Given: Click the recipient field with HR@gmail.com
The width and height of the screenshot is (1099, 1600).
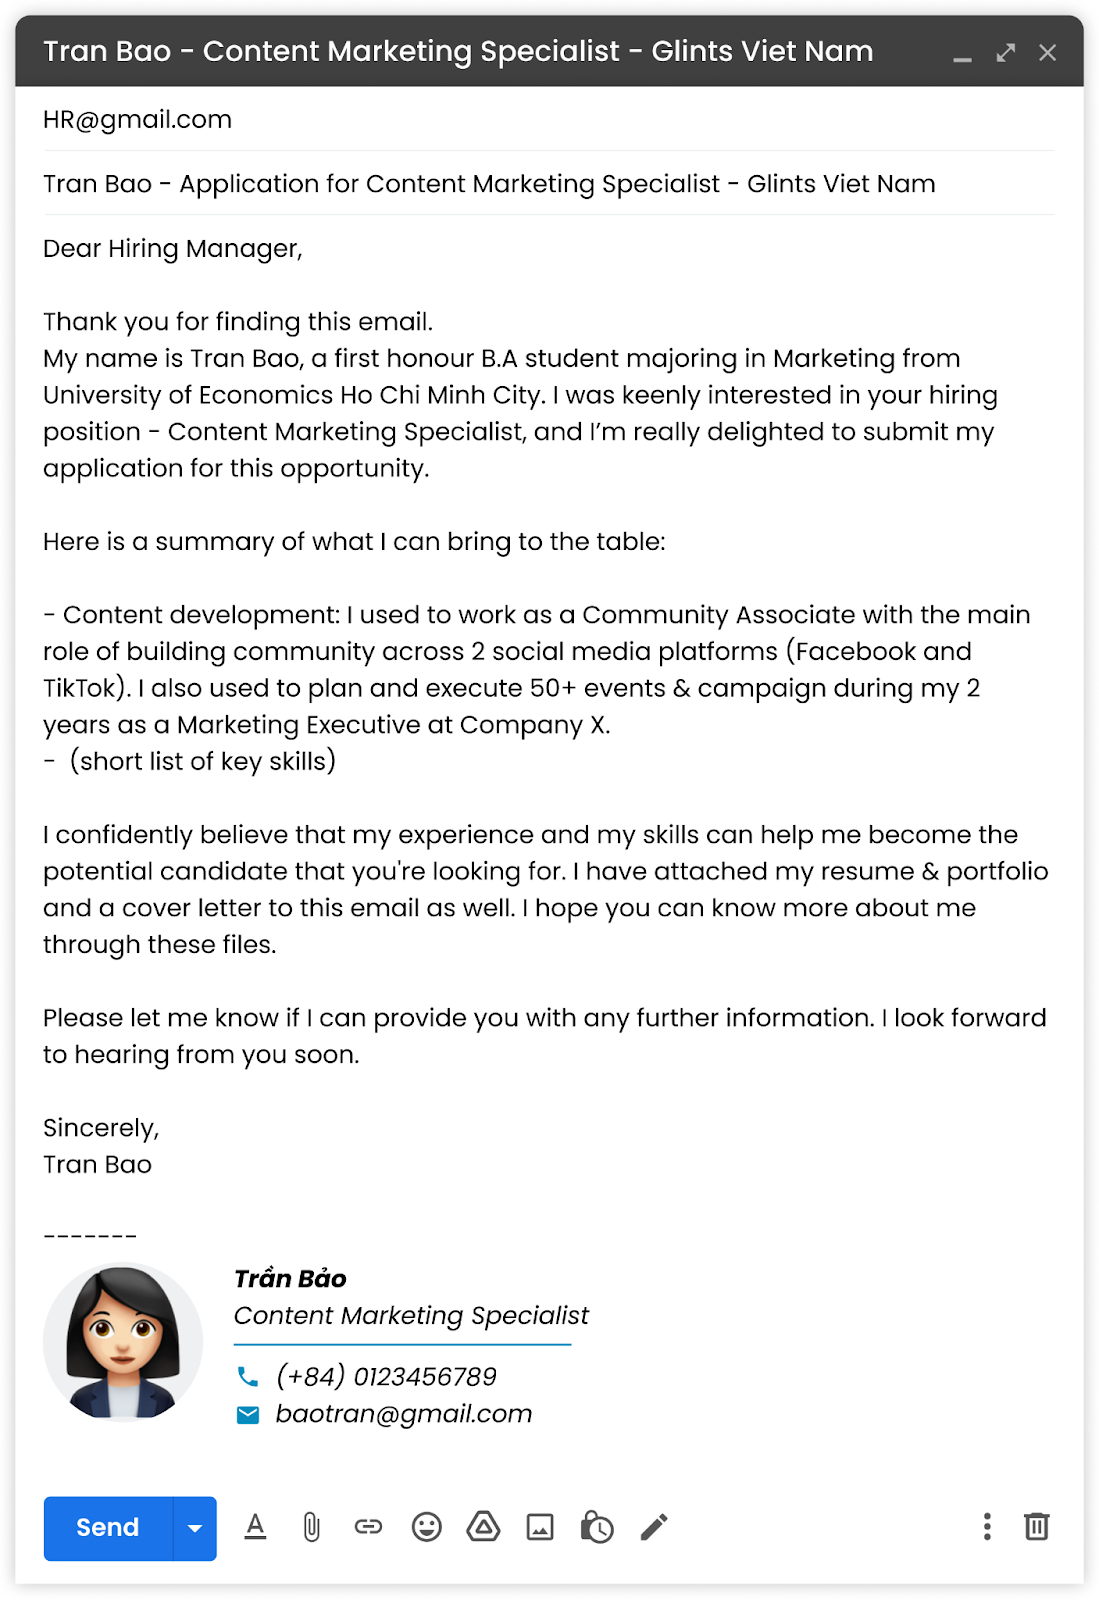Looking at the screenshot, I should click(137, 120).
